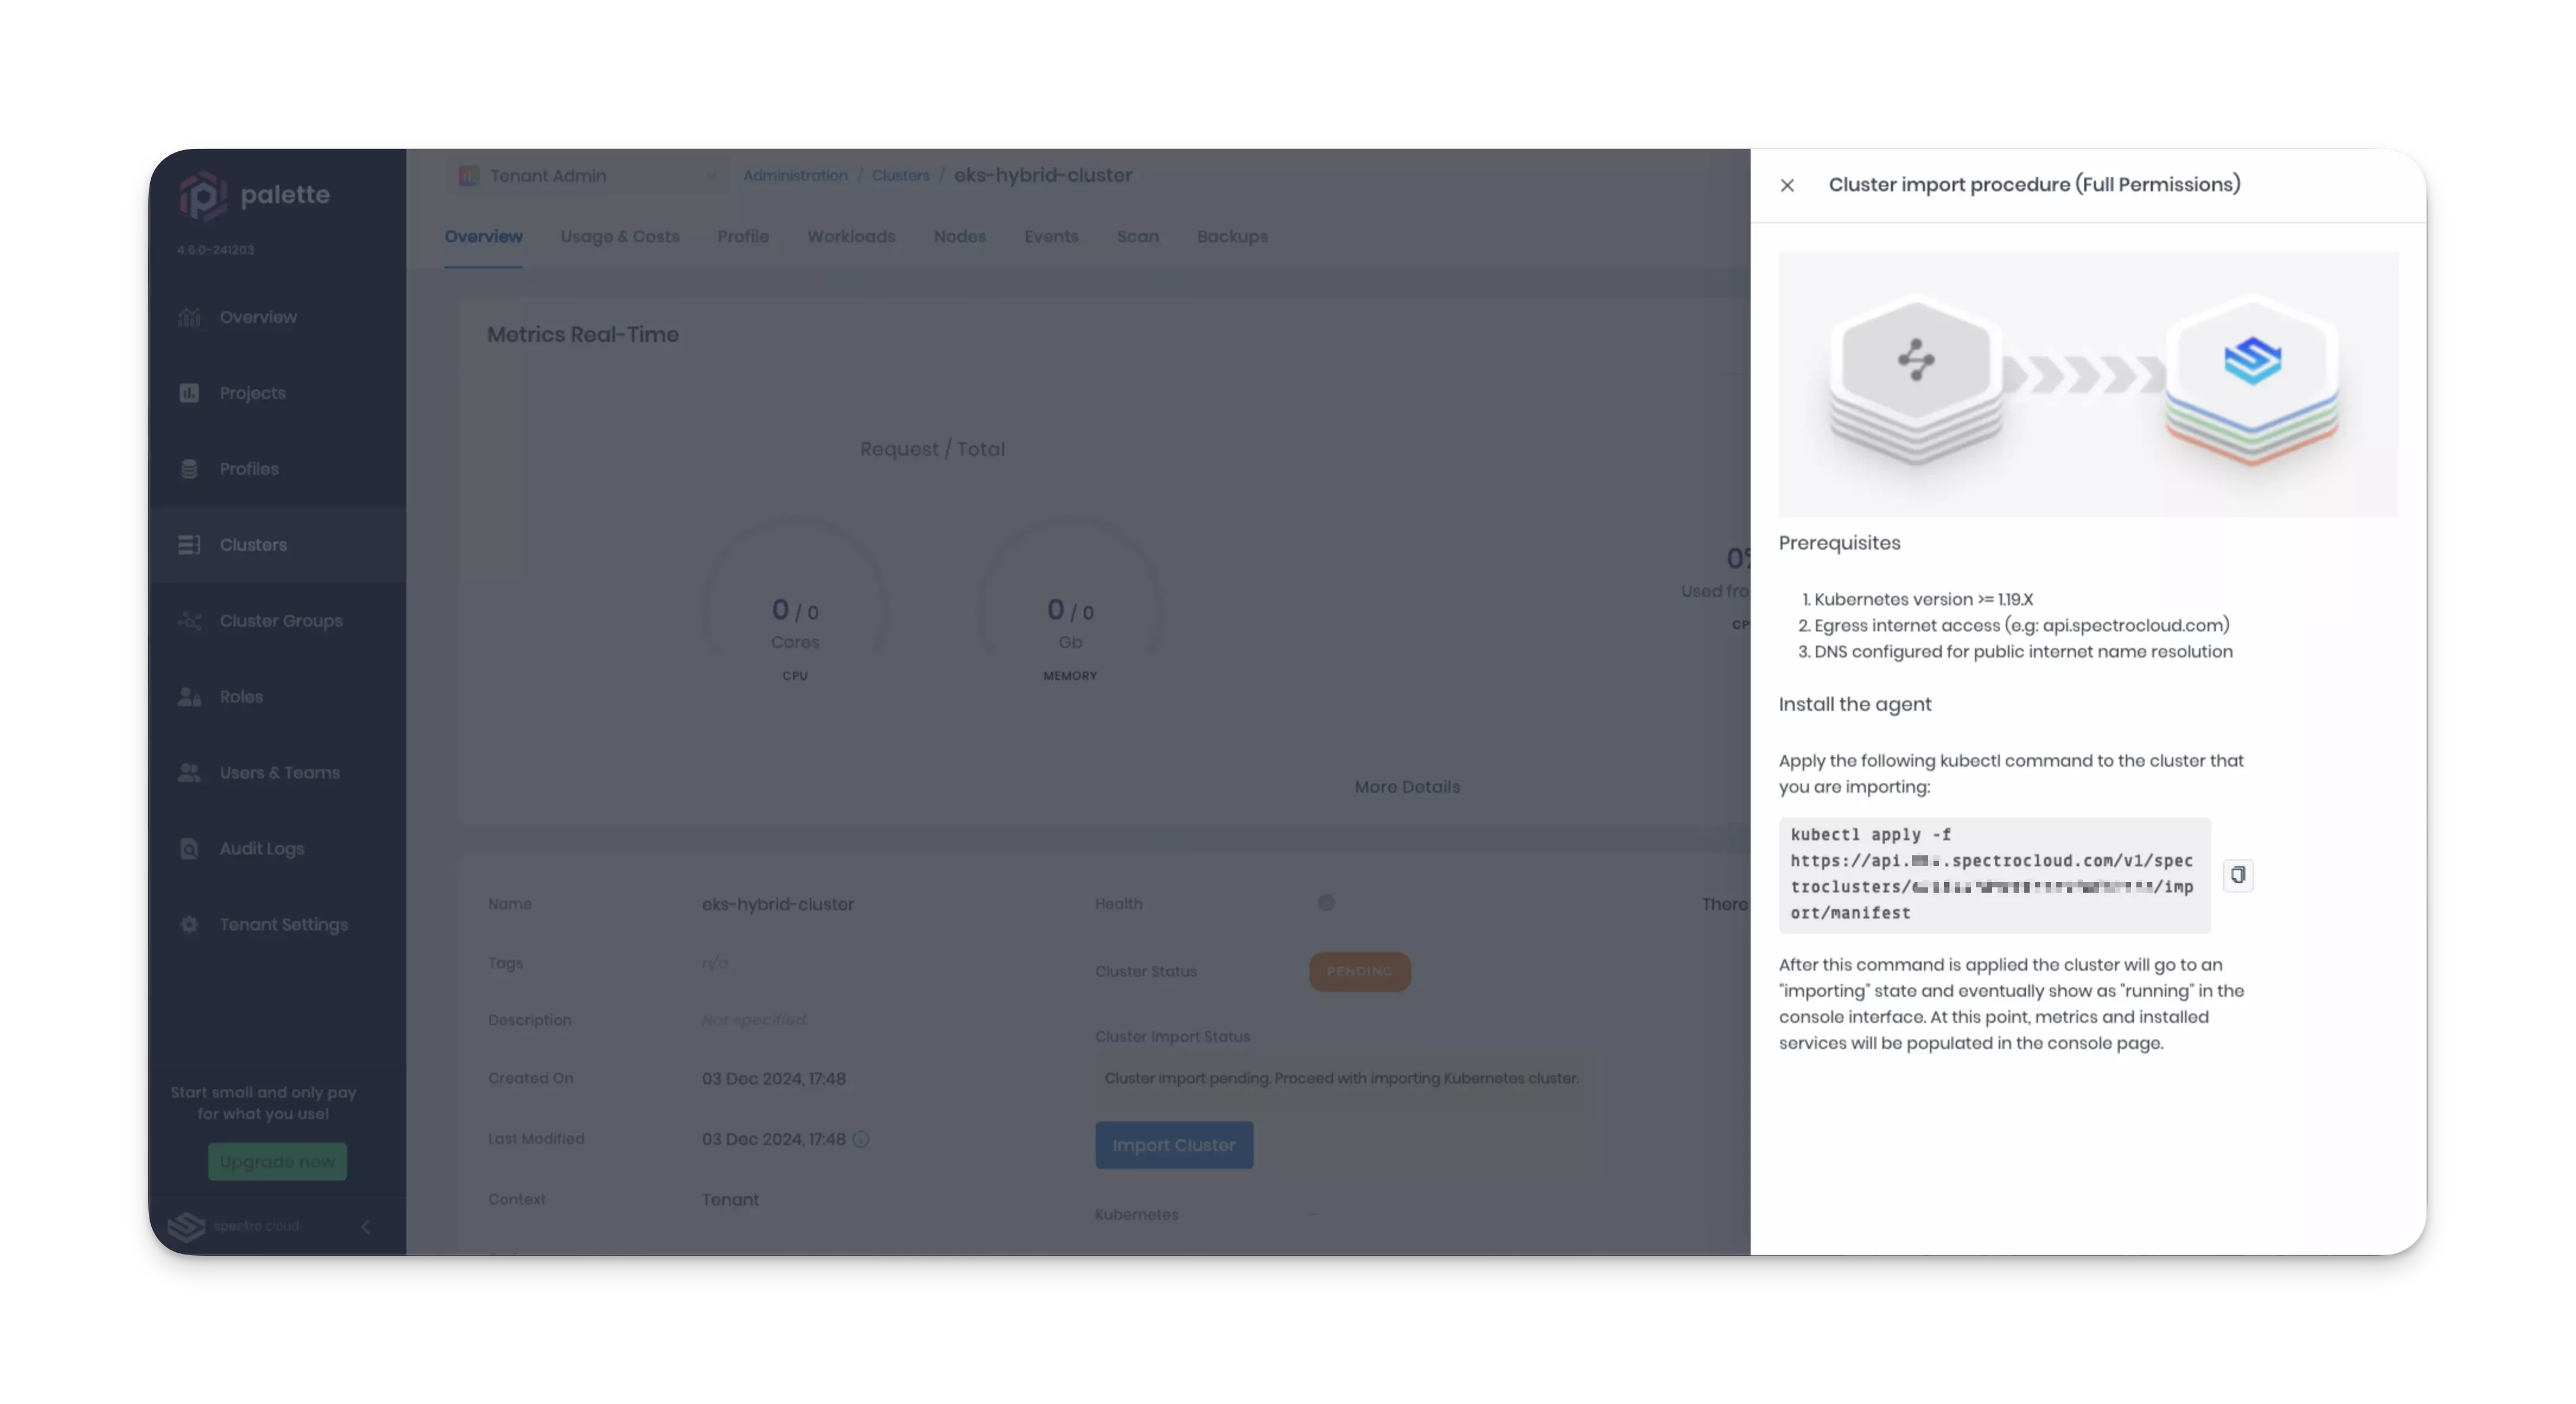This screenshot has width=2576, height=1404.
Task: Open the Events tab
Action: pos(1051,237)
